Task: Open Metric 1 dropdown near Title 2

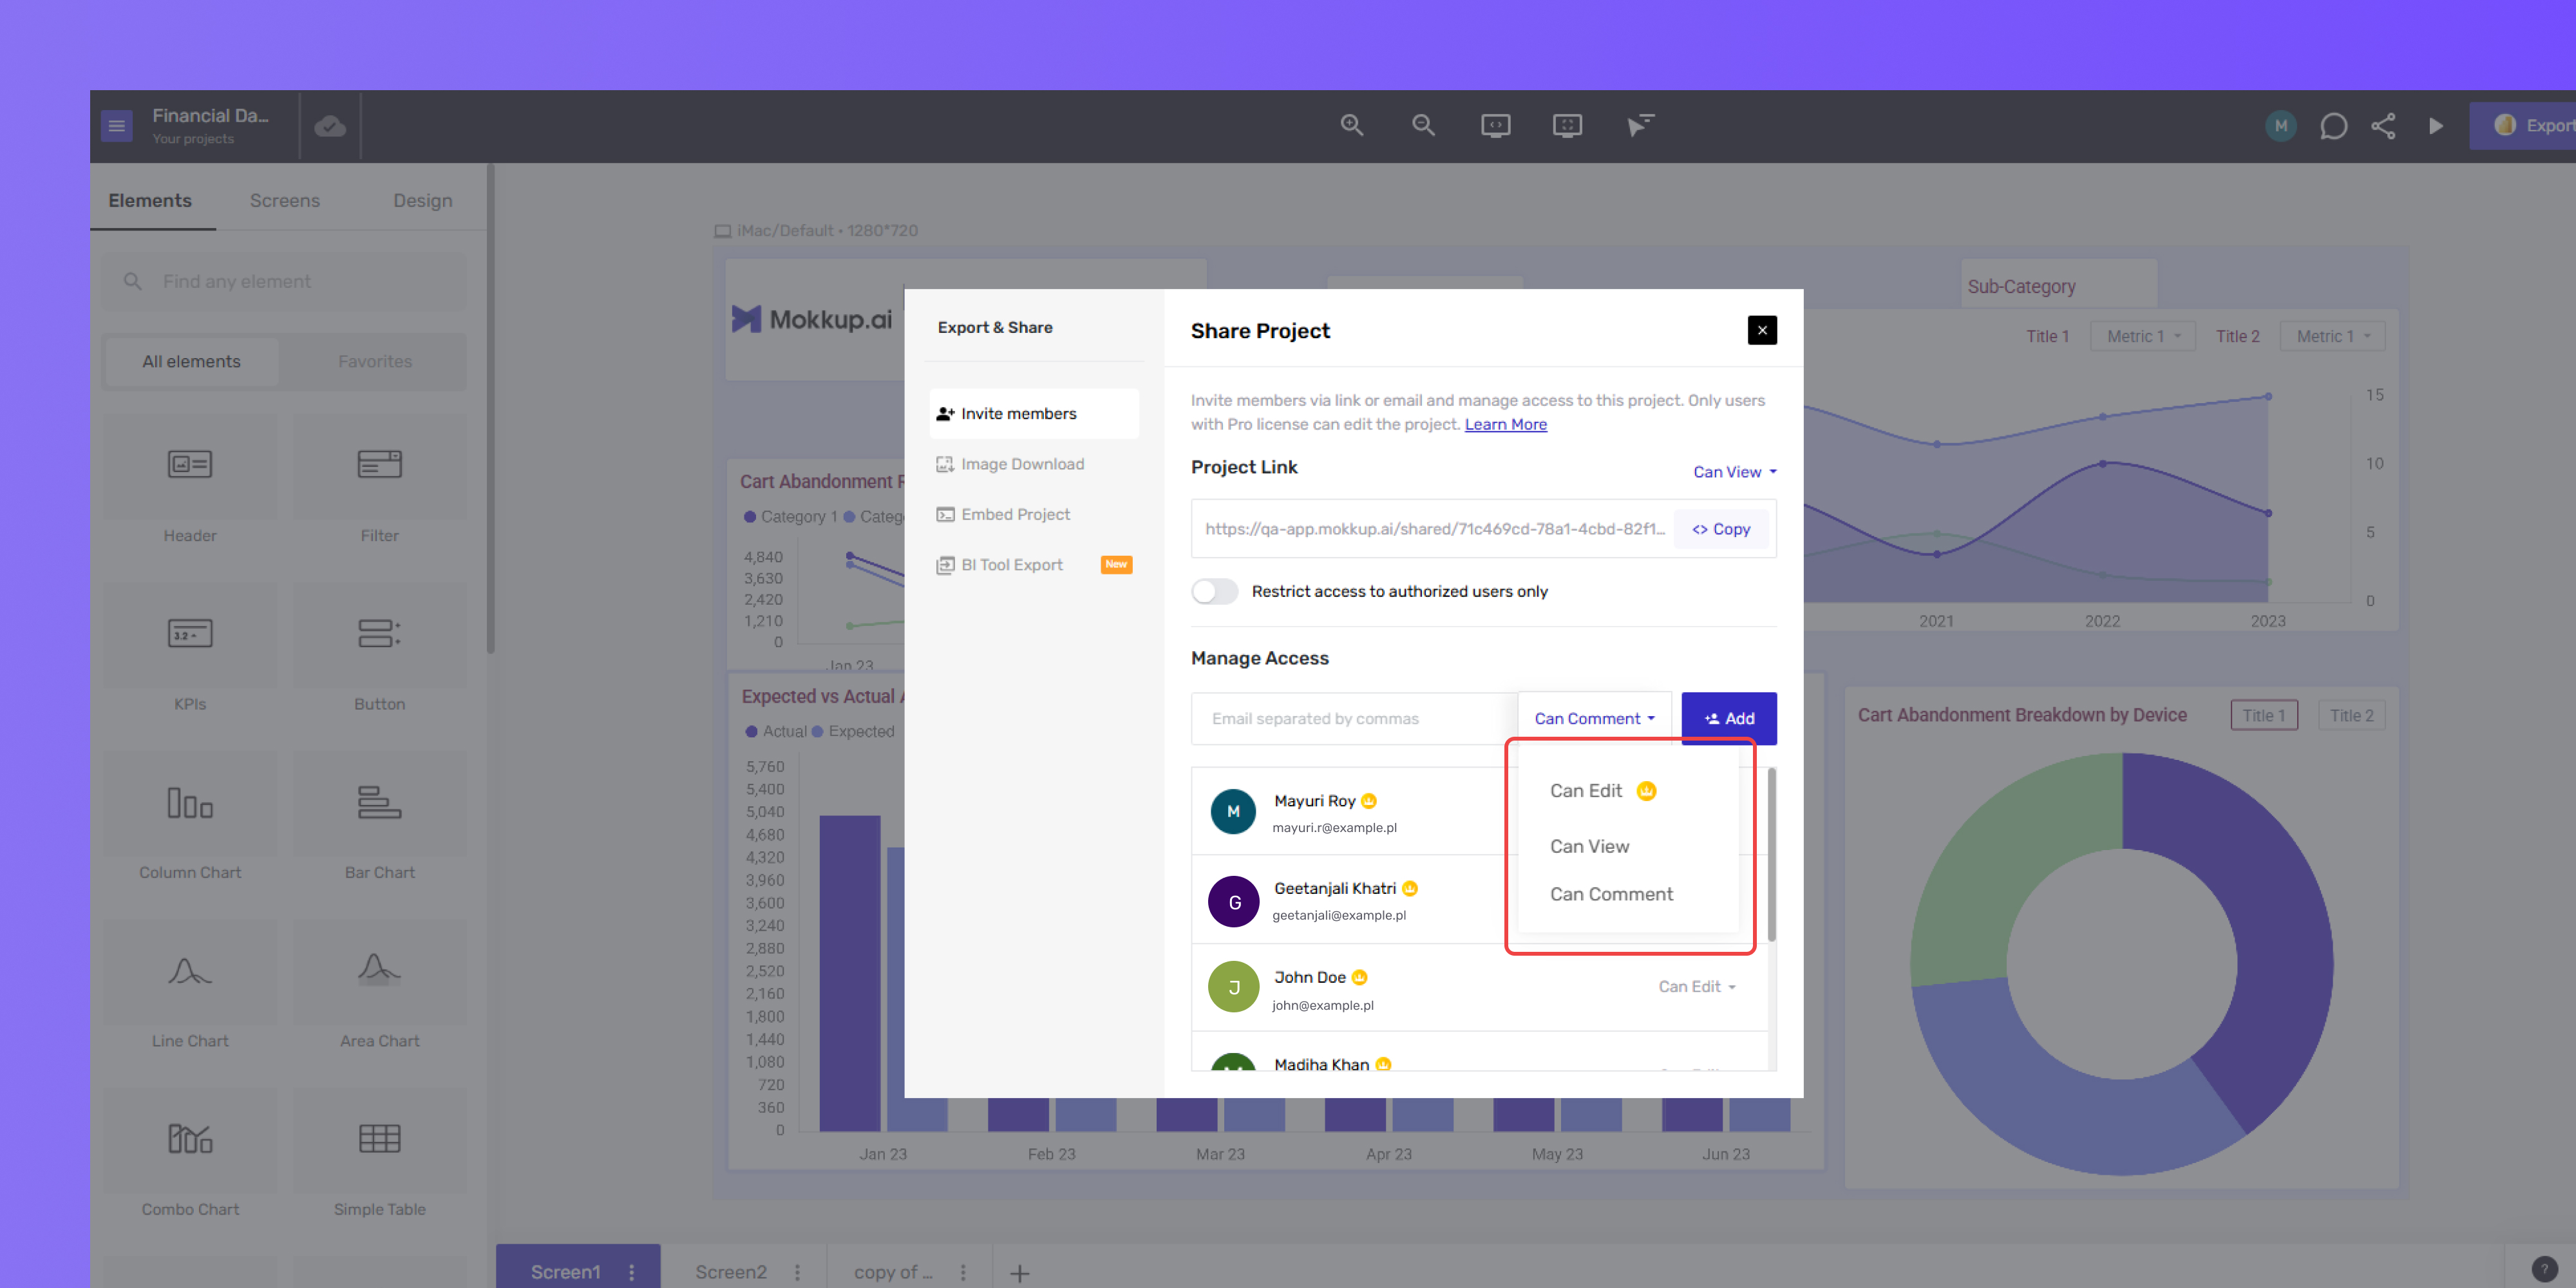Action: [2333, 336]
